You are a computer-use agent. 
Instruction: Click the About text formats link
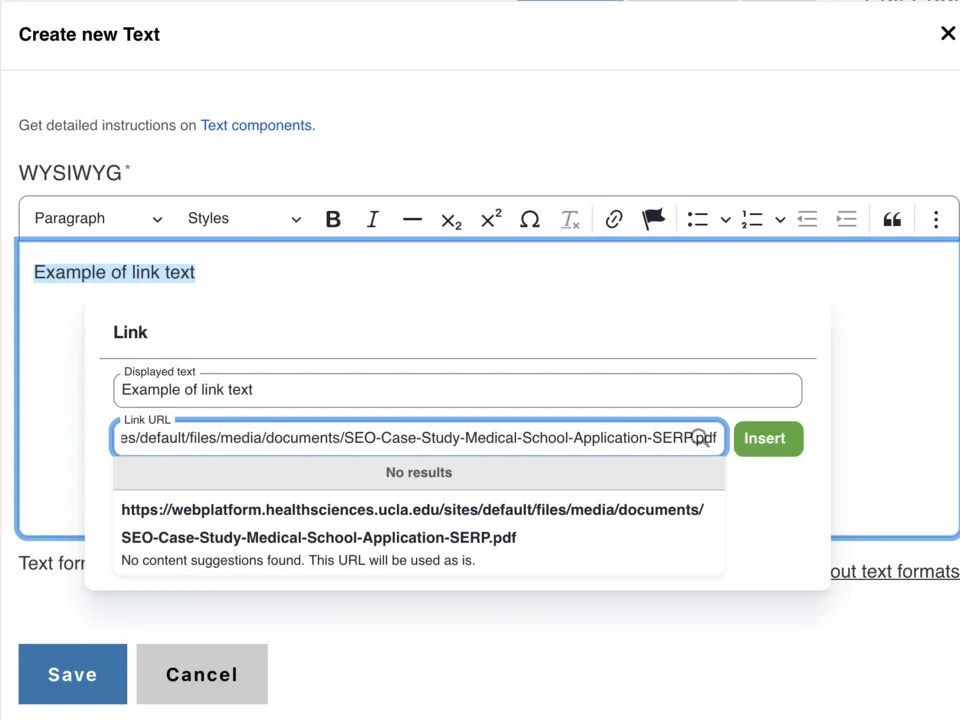click(893, 572)
